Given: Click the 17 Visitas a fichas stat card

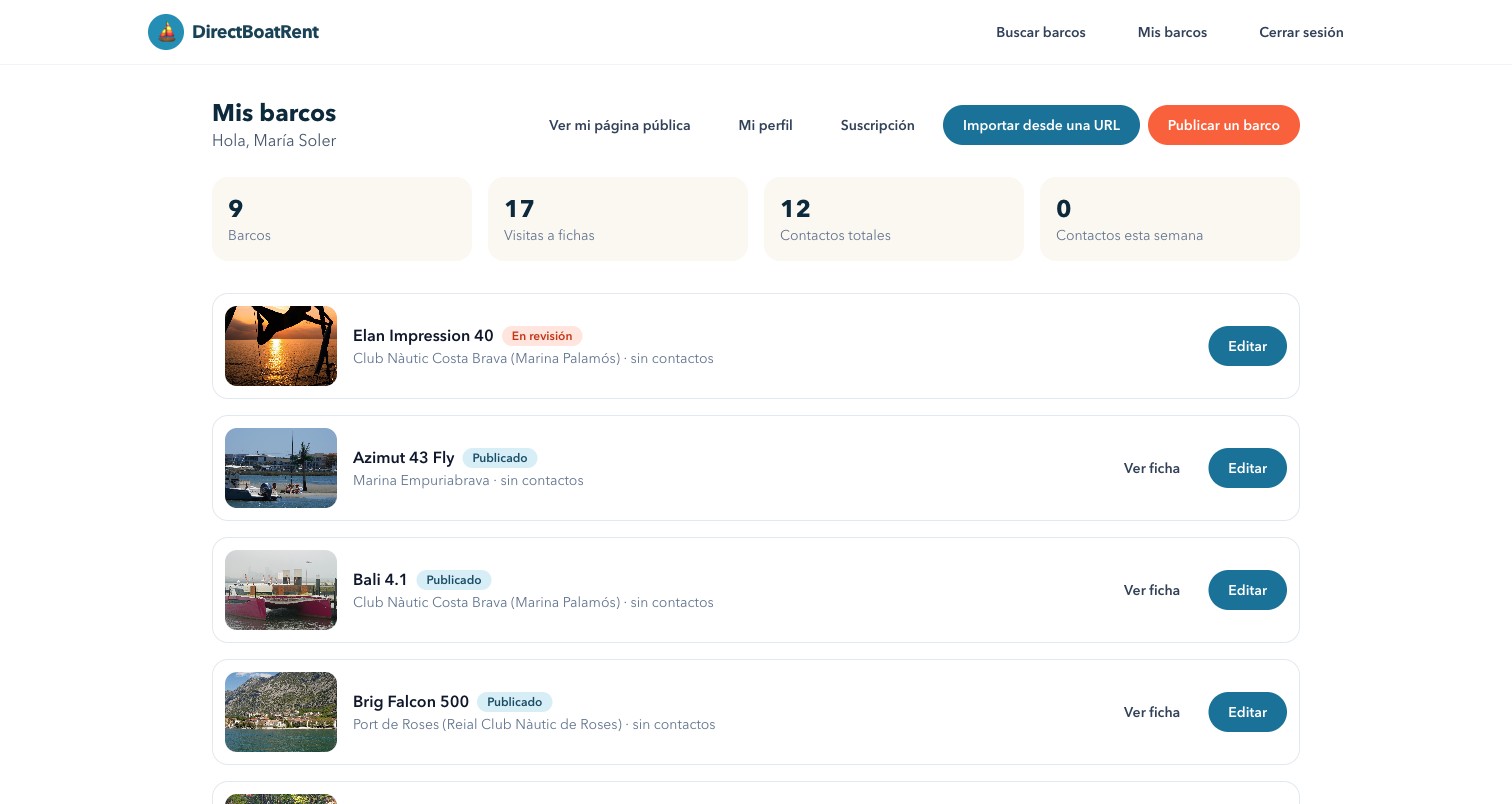Looking at the screenshot, I should [x=618, y=219].
